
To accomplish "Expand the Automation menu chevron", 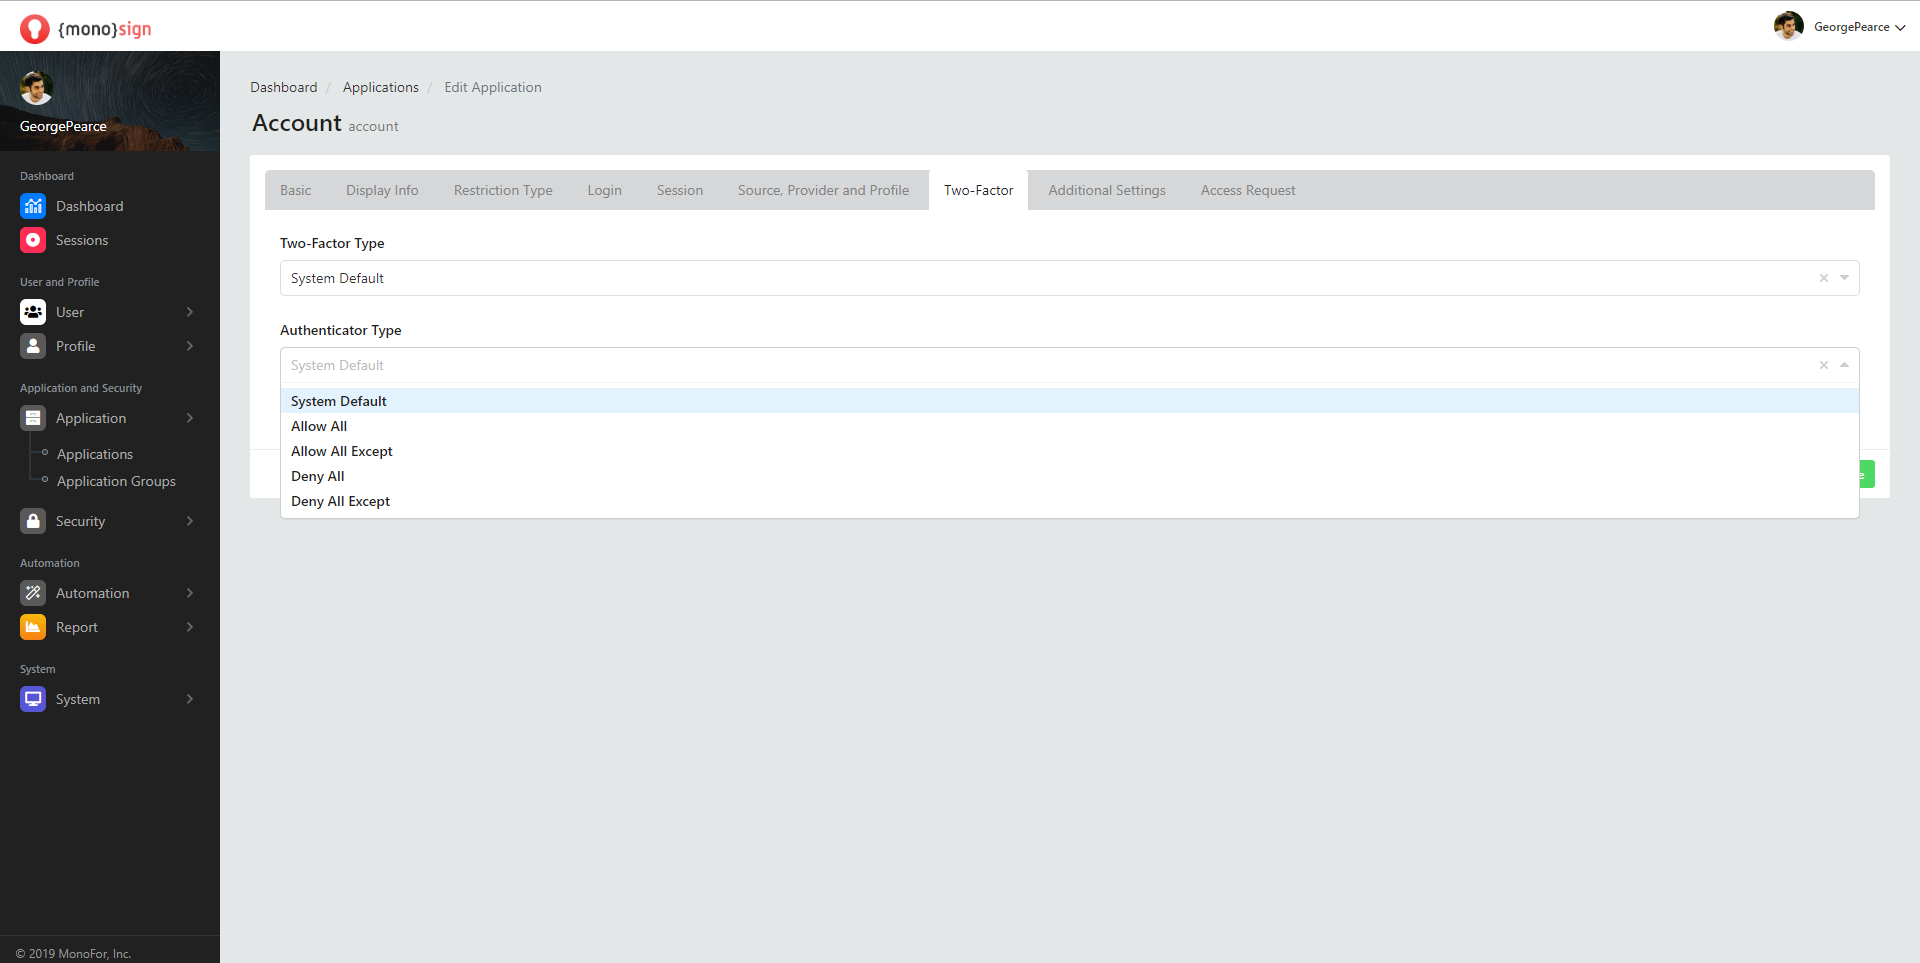I will point(190,593).
